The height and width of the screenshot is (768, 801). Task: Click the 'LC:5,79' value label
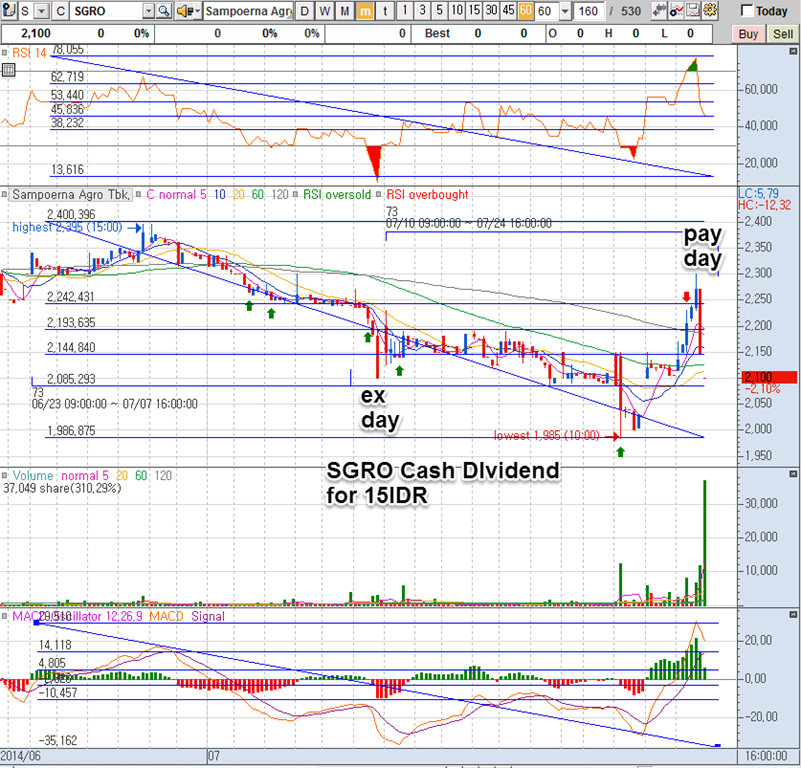(x=759, y=193)
